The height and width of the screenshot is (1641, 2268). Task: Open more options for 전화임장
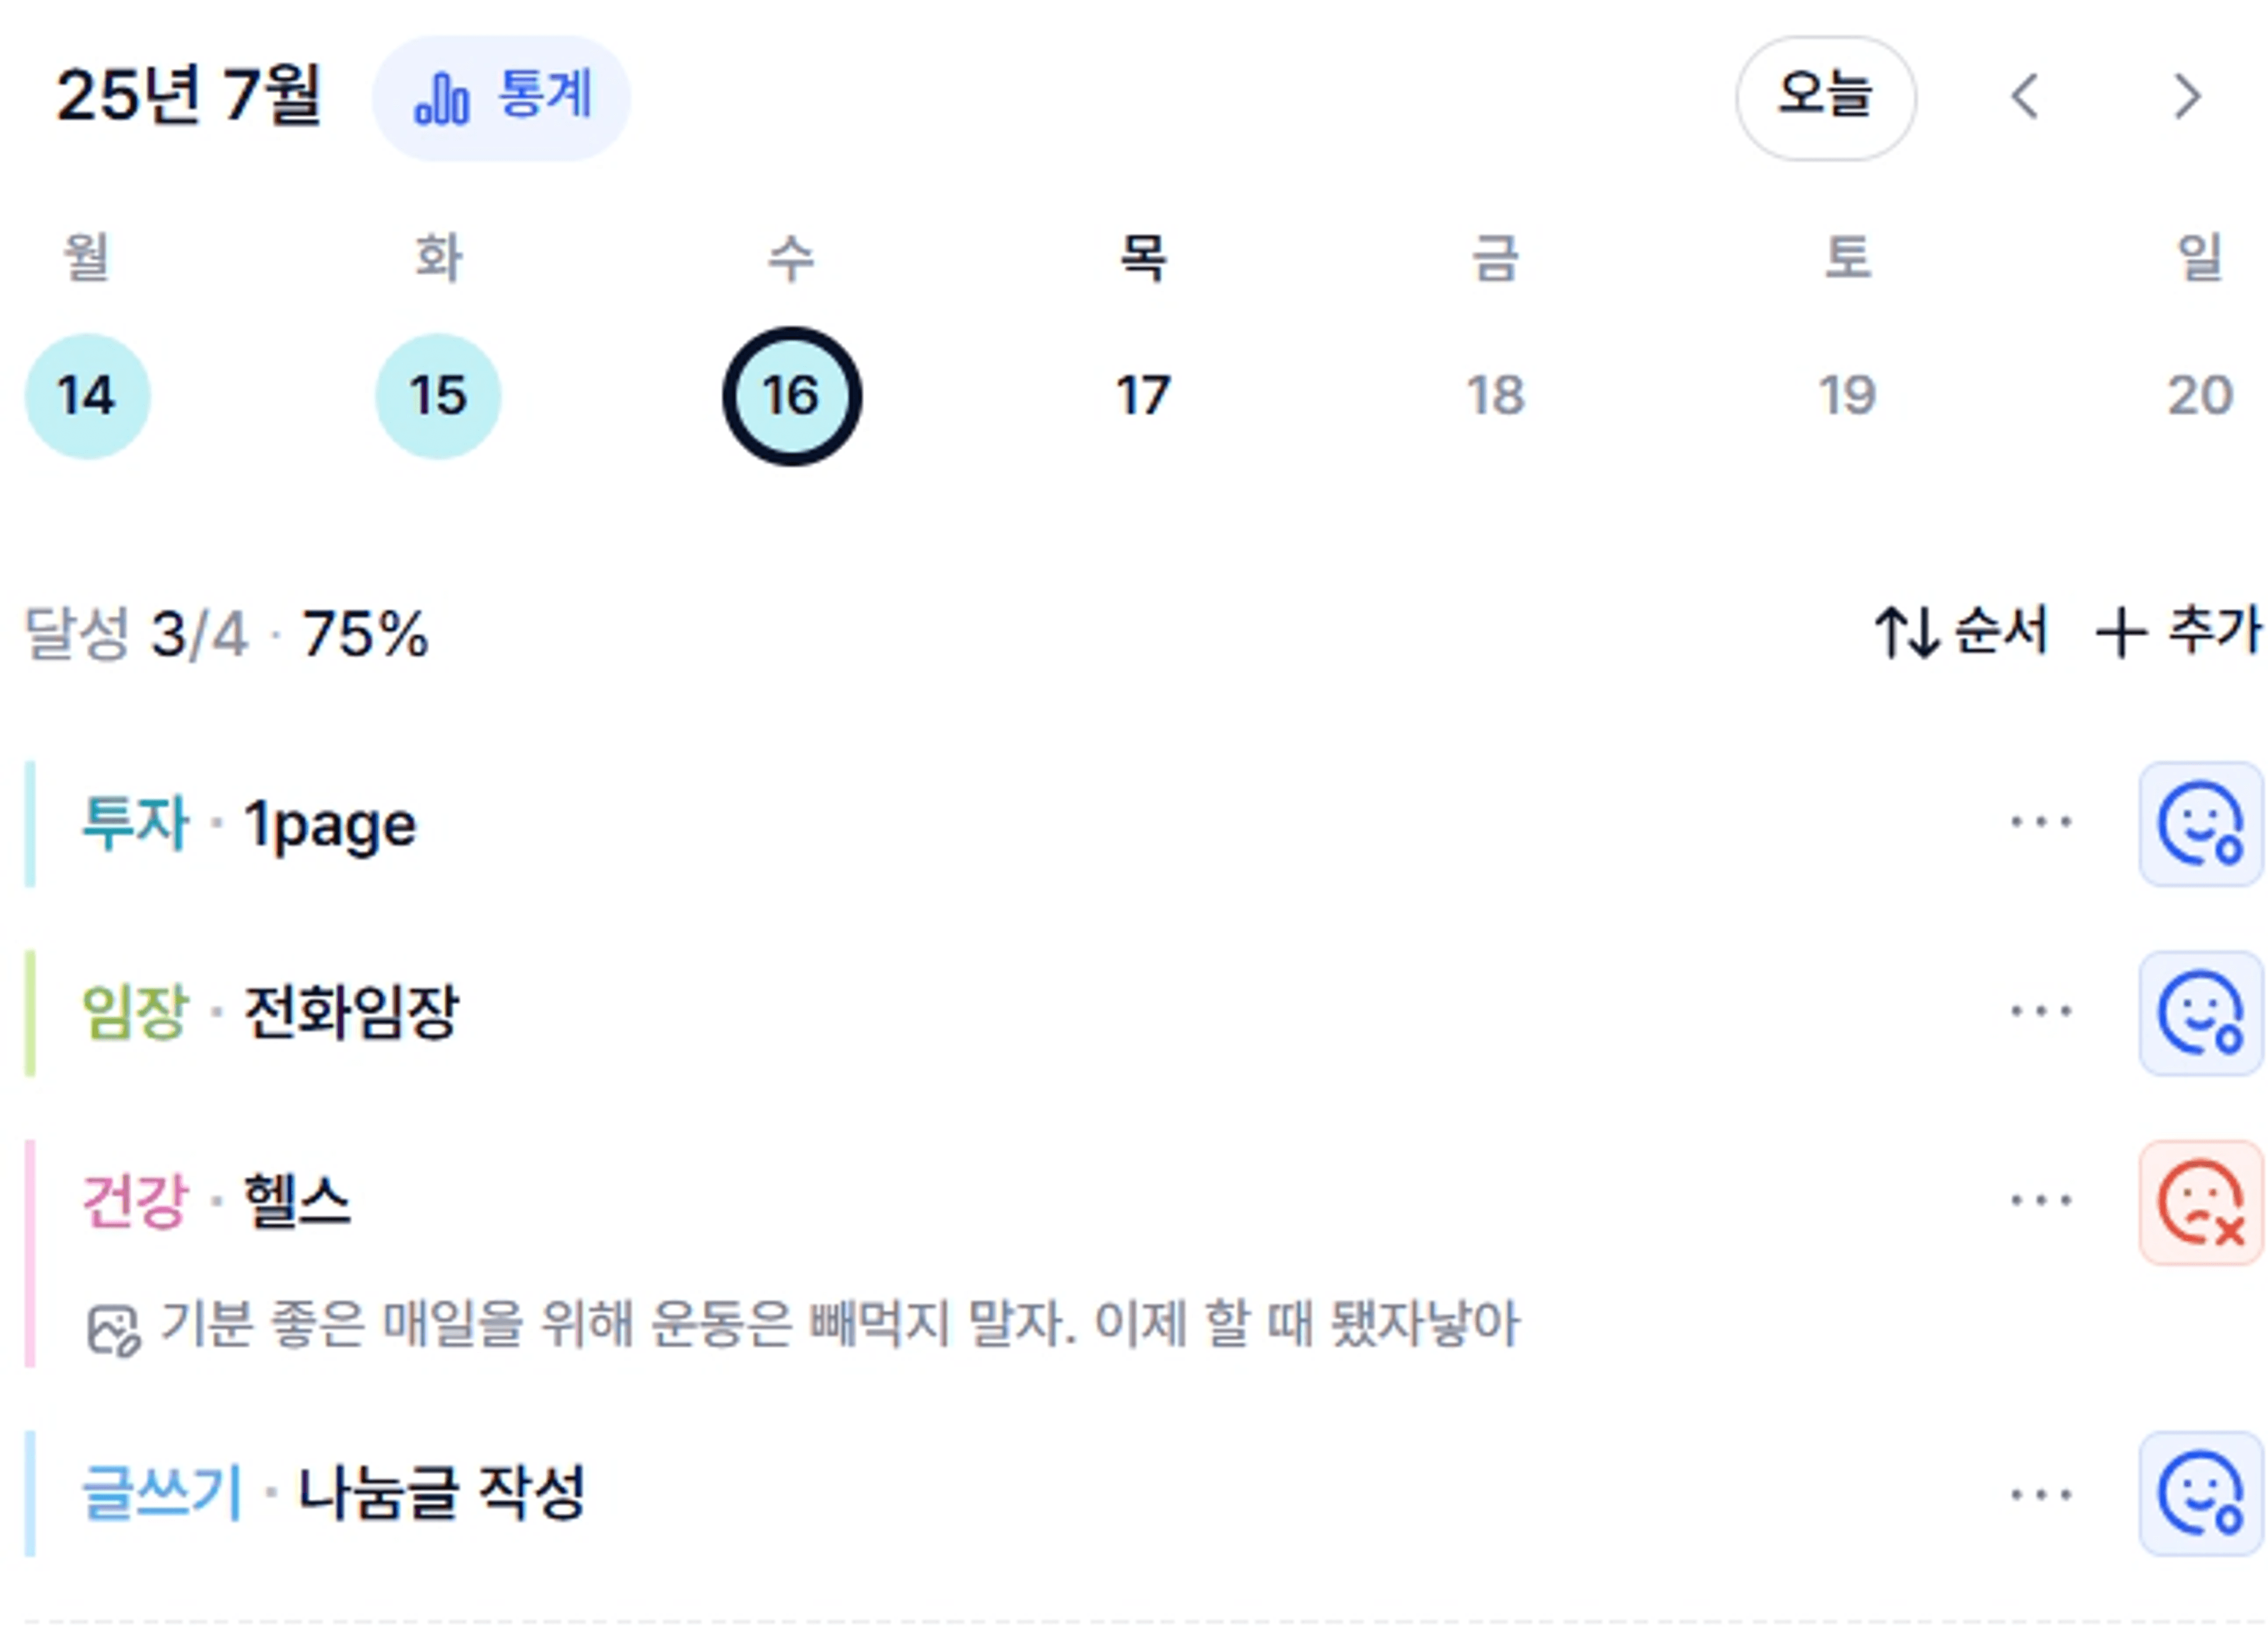[2041, 1012]
